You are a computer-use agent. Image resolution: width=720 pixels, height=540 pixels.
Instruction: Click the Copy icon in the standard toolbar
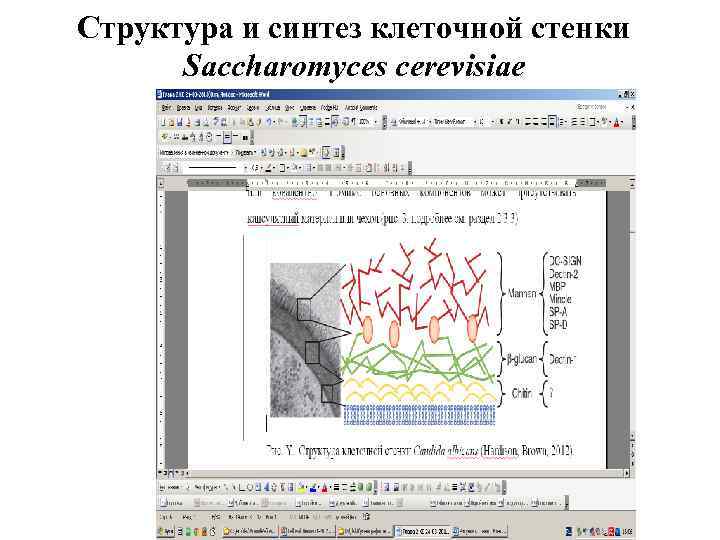point(242,122)
